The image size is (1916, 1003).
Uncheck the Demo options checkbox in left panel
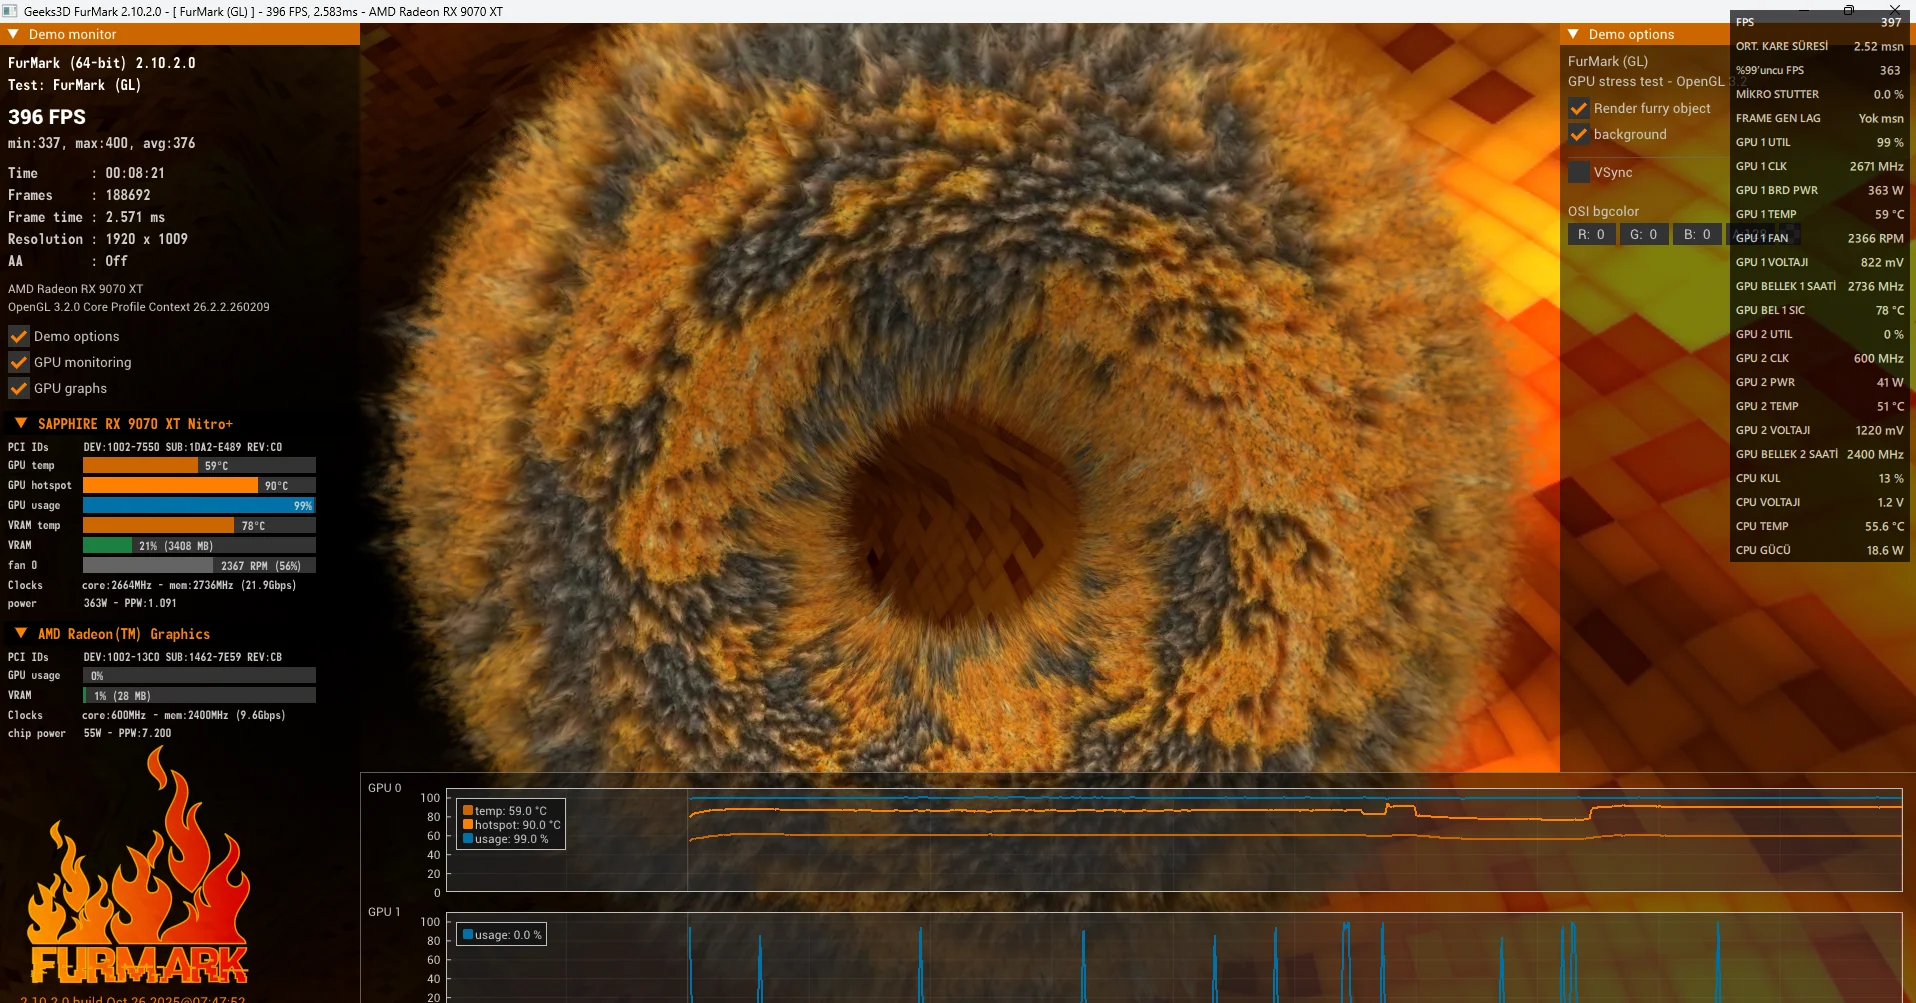(x=19, y=336)
